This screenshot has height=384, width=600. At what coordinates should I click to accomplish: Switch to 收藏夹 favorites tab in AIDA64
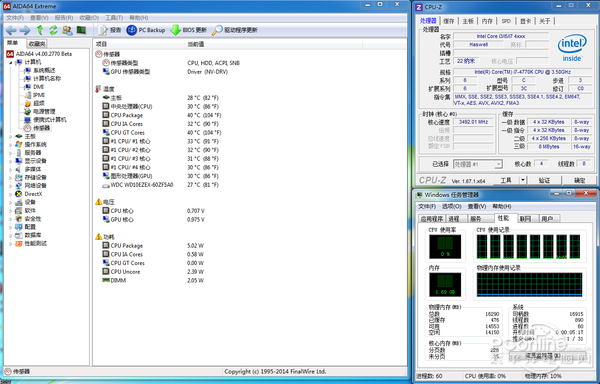click(37, 44)
